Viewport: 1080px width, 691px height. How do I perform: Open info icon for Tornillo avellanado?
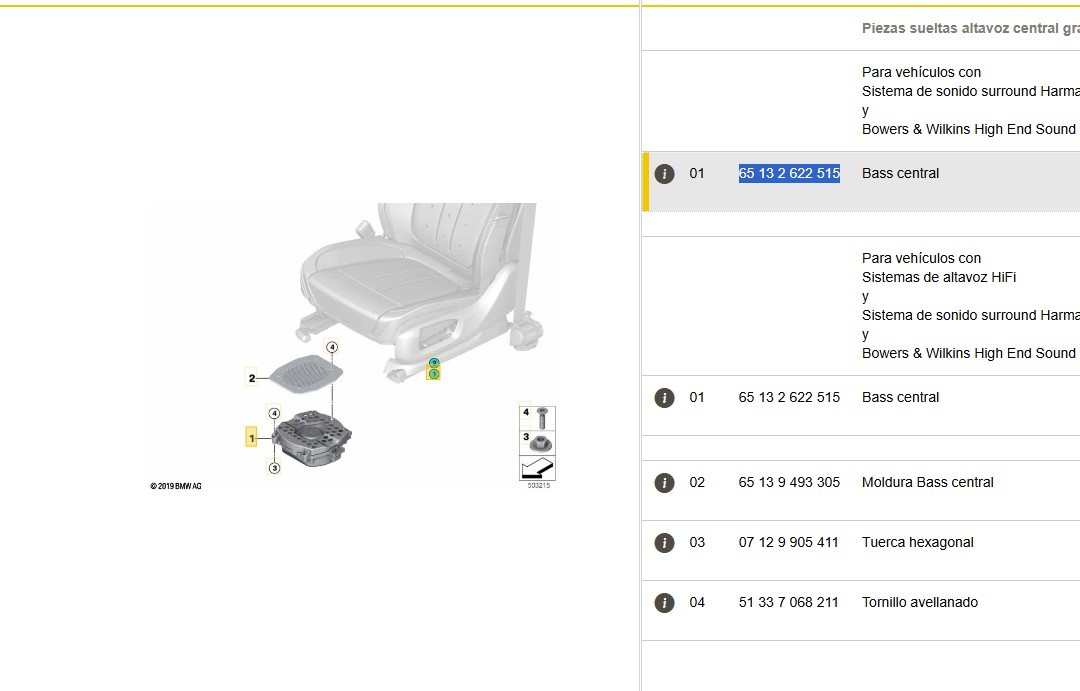(664, 603)
